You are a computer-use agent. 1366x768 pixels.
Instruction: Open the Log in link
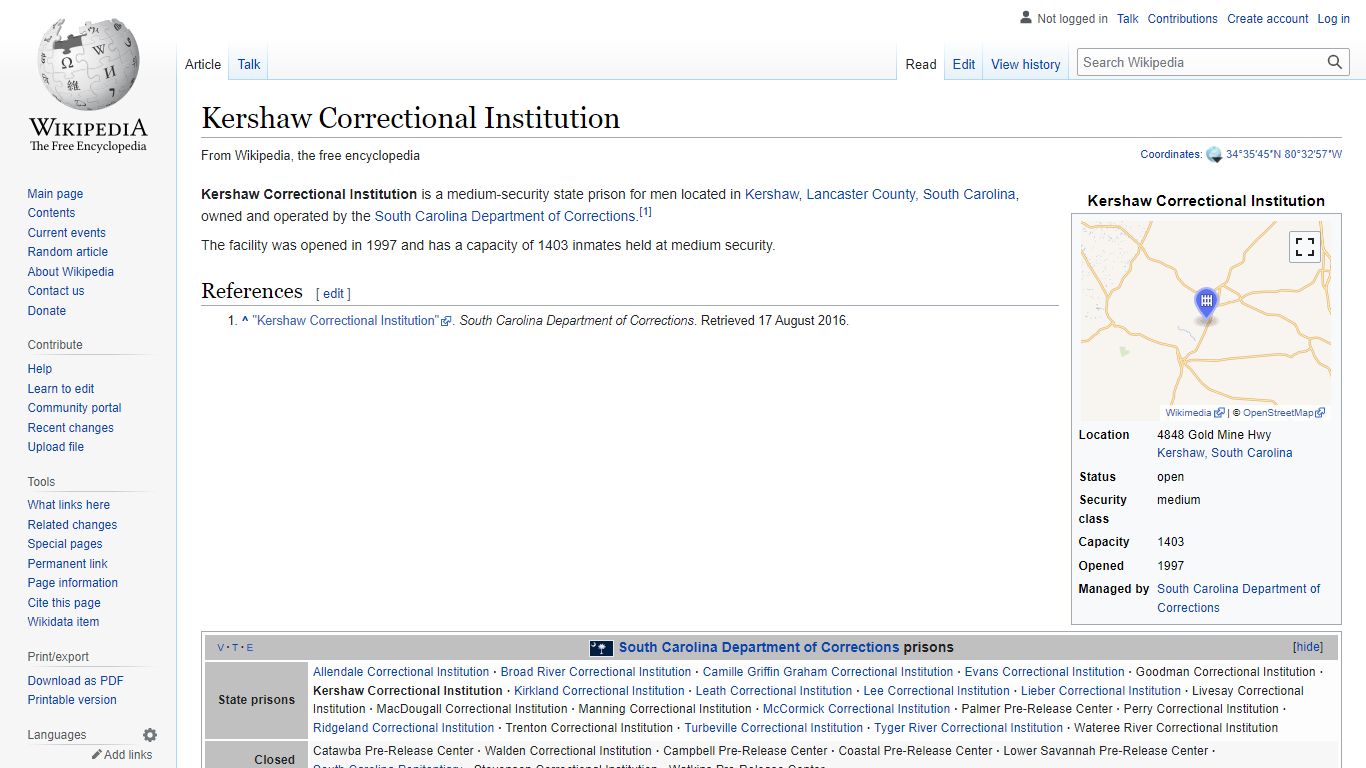(1333, 19)
